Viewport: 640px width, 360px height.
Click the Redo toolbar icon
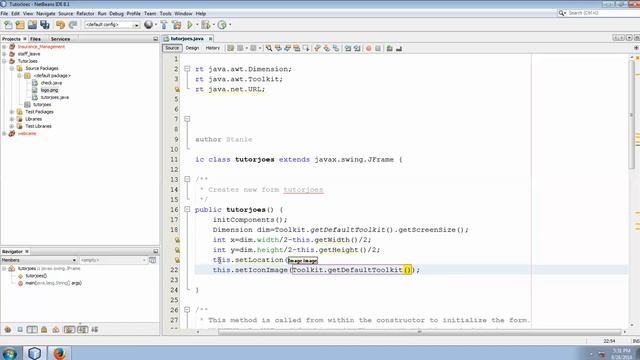[73, 25]
